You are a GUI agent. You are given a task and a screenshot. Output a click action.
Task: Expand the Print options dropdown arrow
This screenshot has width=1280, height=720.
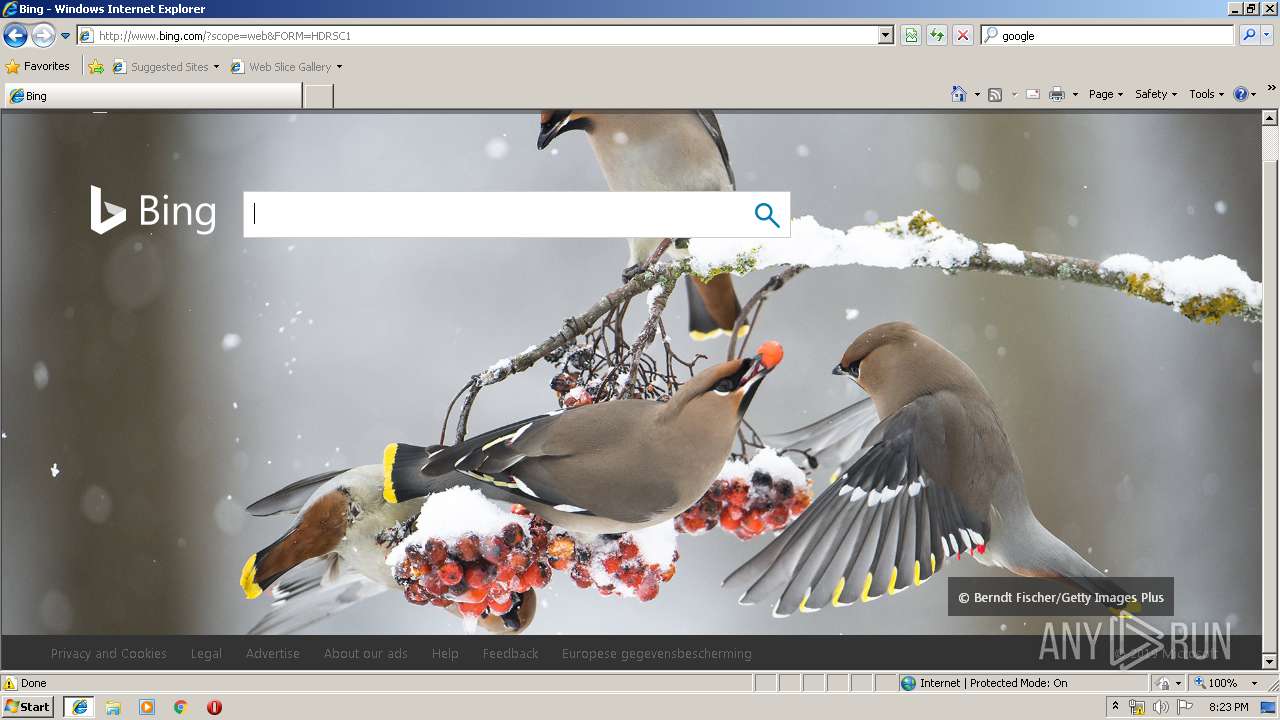[1075, 94]
